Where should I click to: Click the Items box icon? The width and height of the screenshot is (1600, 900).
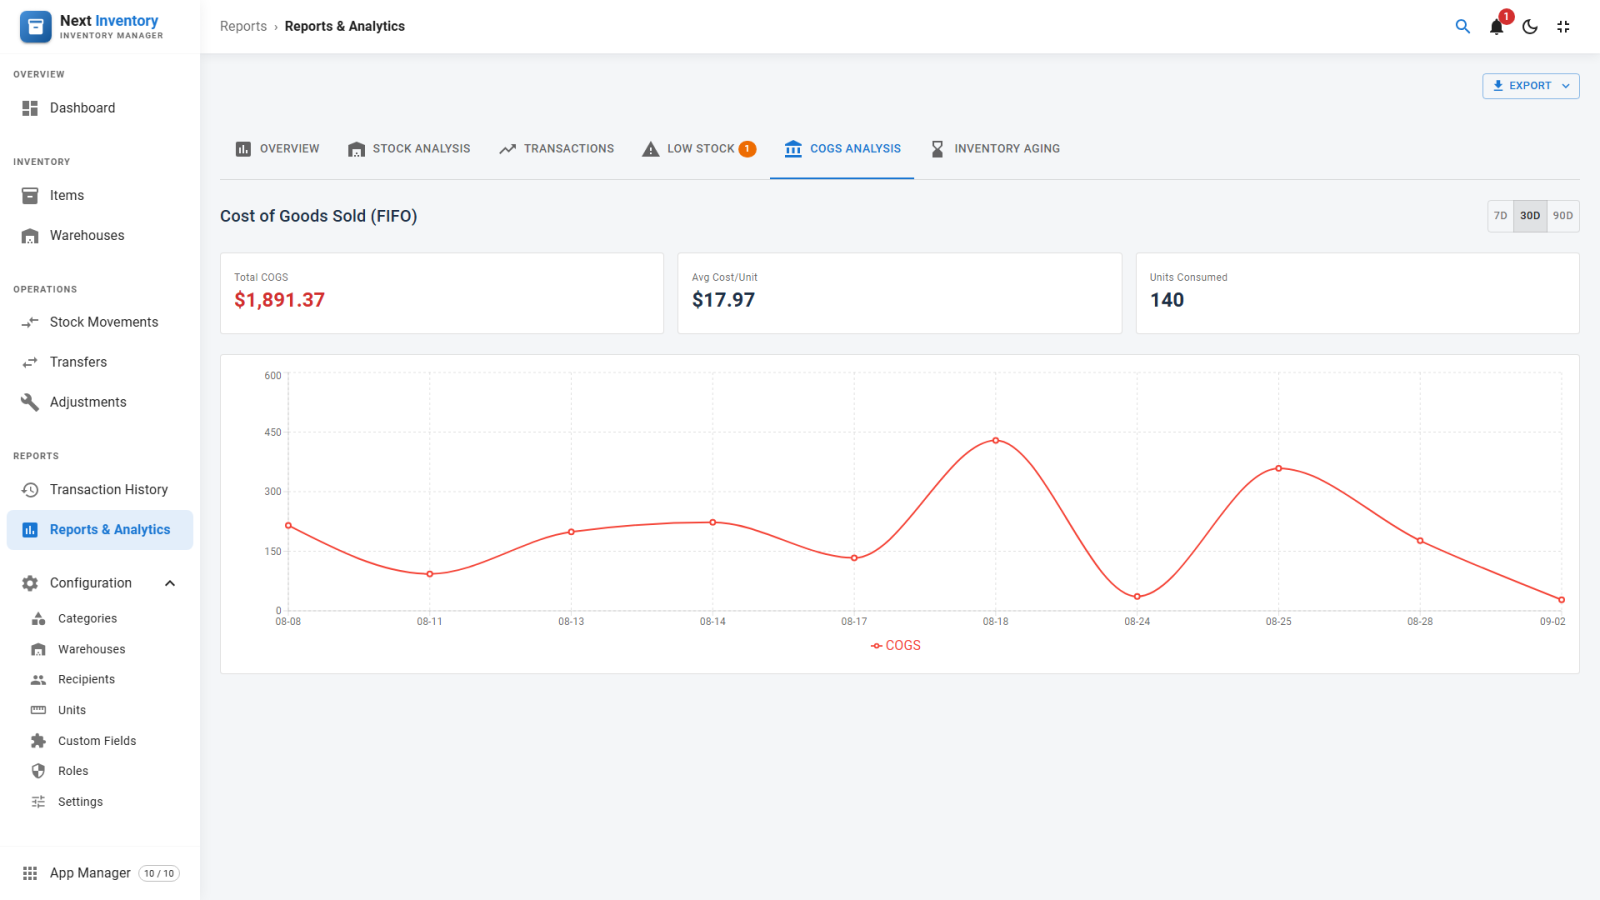pos(30,195)
